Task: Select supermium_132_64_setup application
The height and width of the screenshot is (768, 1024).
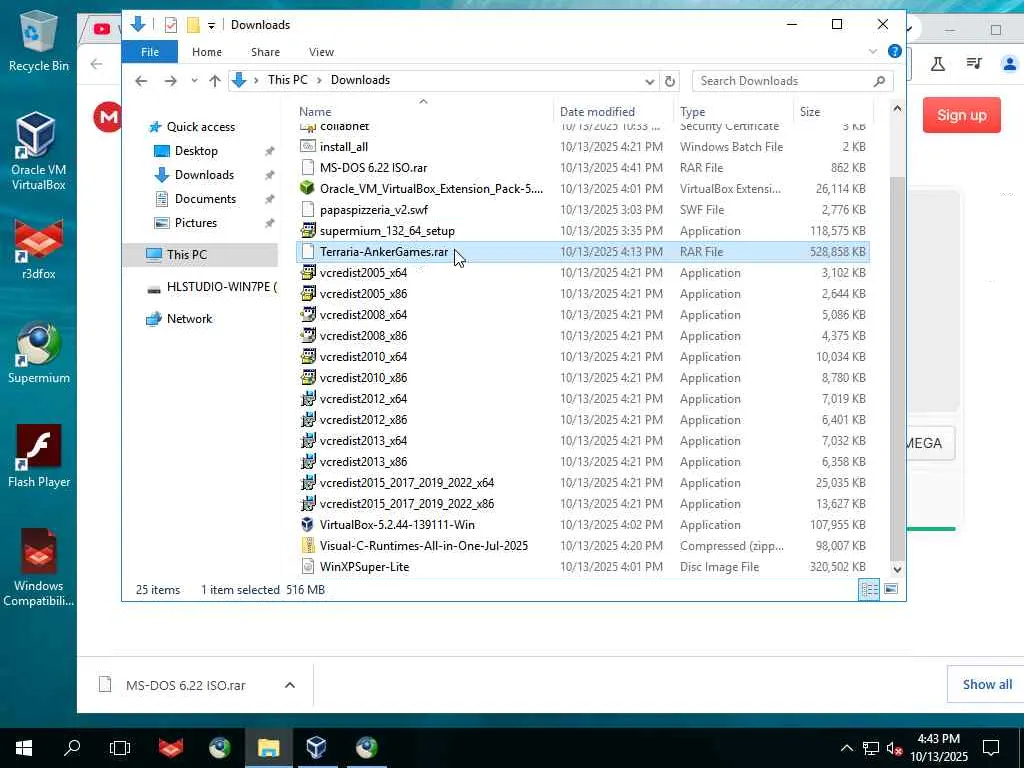Action: pos(583,231)
